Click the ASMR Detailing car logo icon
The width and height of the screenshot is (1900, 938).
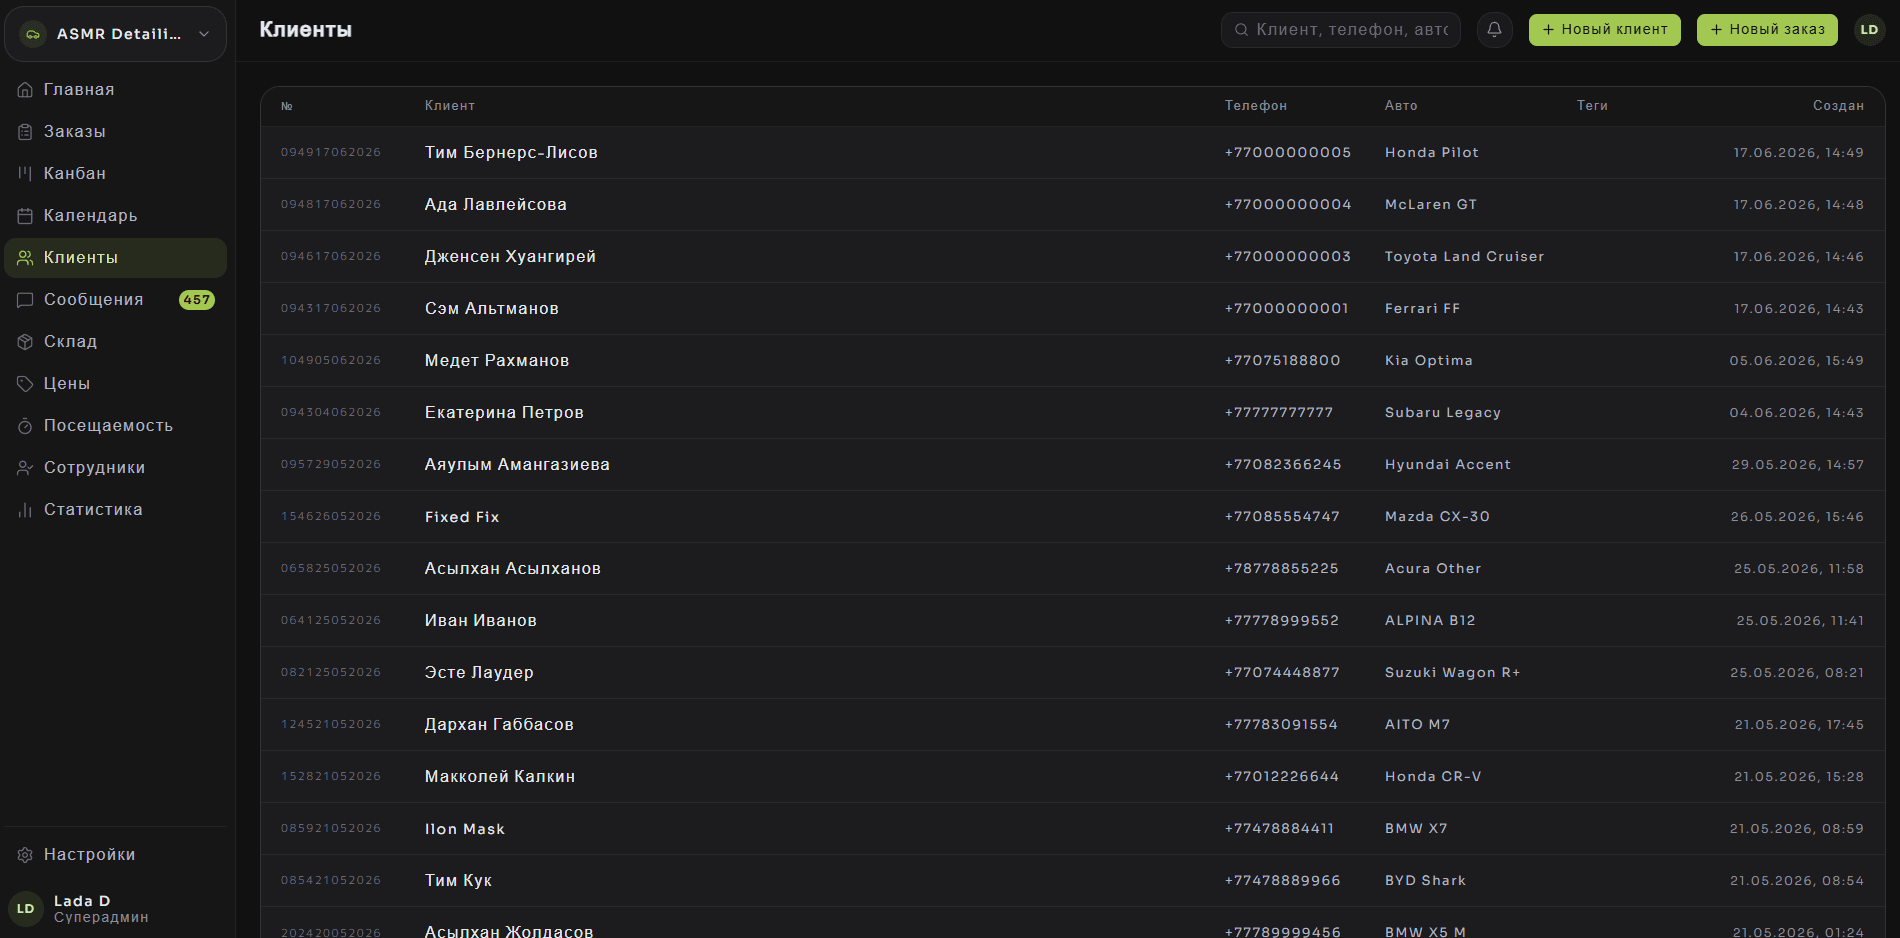click(33, 34)
